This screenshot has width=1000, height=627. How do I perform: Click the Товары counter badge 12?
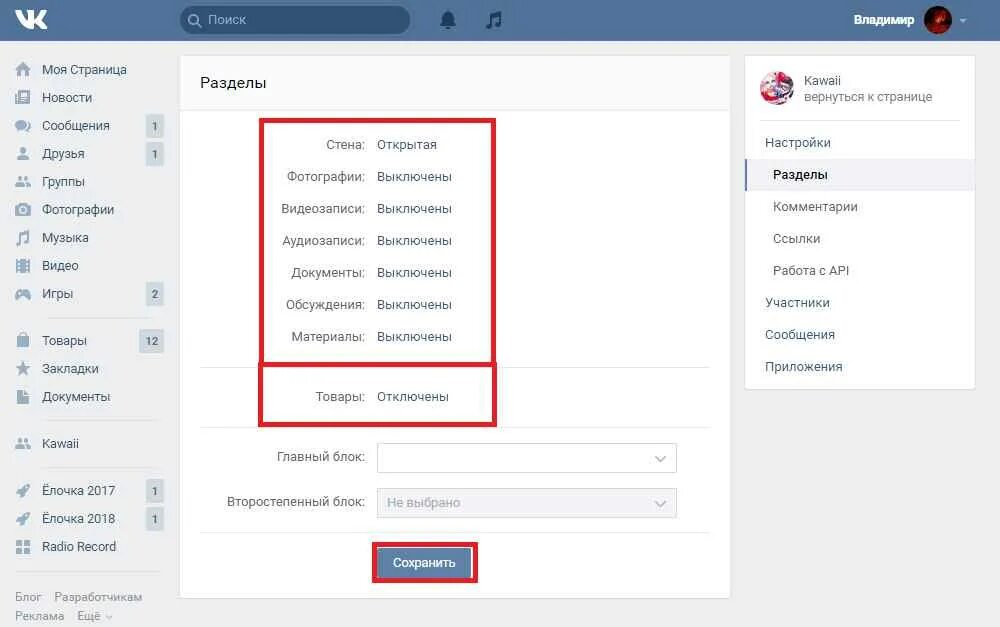coord(152,341)
